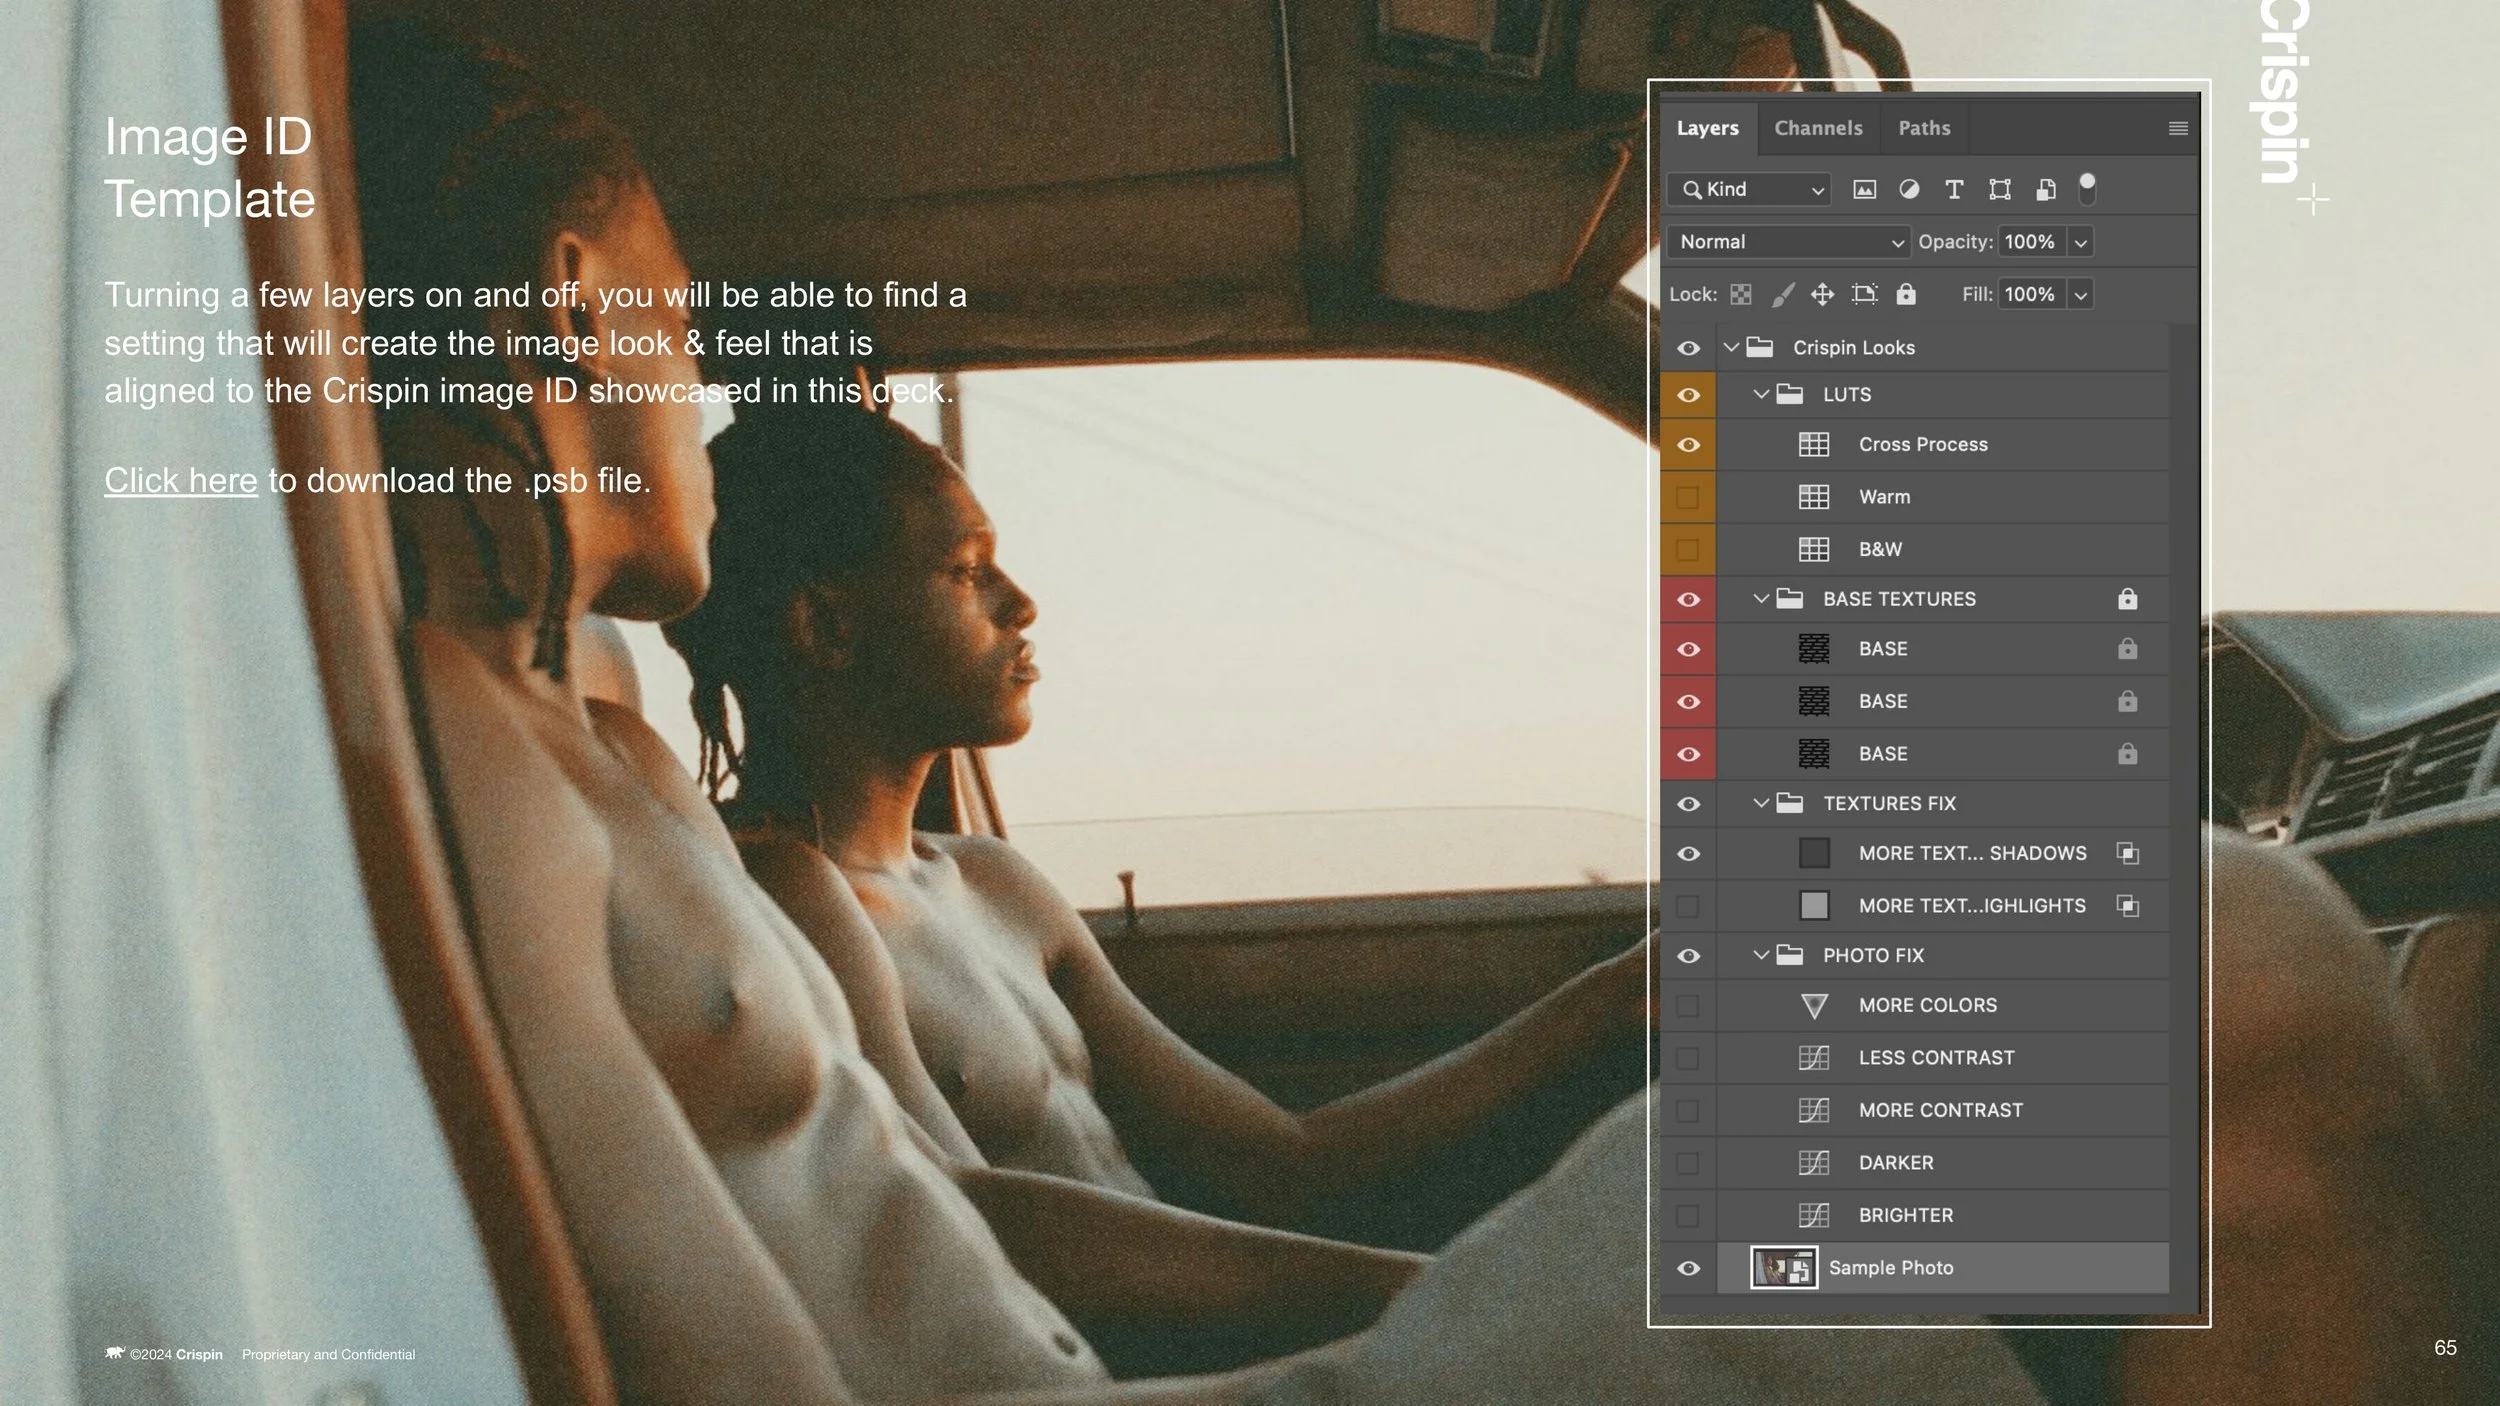Collapse the BASE TEXTURES group chevron
The image size is (2500, 1406).
coord(1761,598)
